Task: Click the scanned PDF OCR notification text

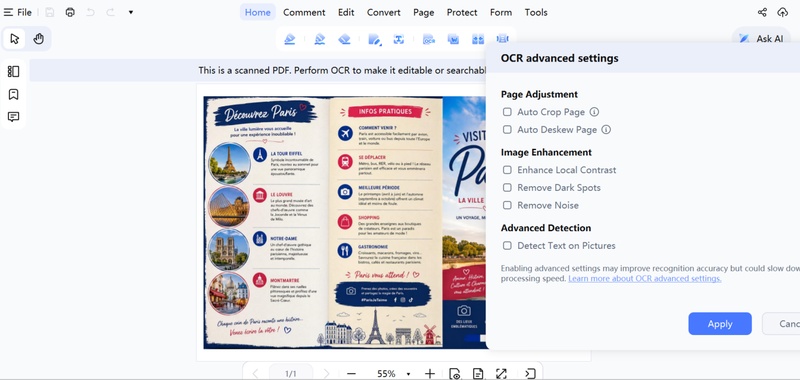Action: click(342, 70)
